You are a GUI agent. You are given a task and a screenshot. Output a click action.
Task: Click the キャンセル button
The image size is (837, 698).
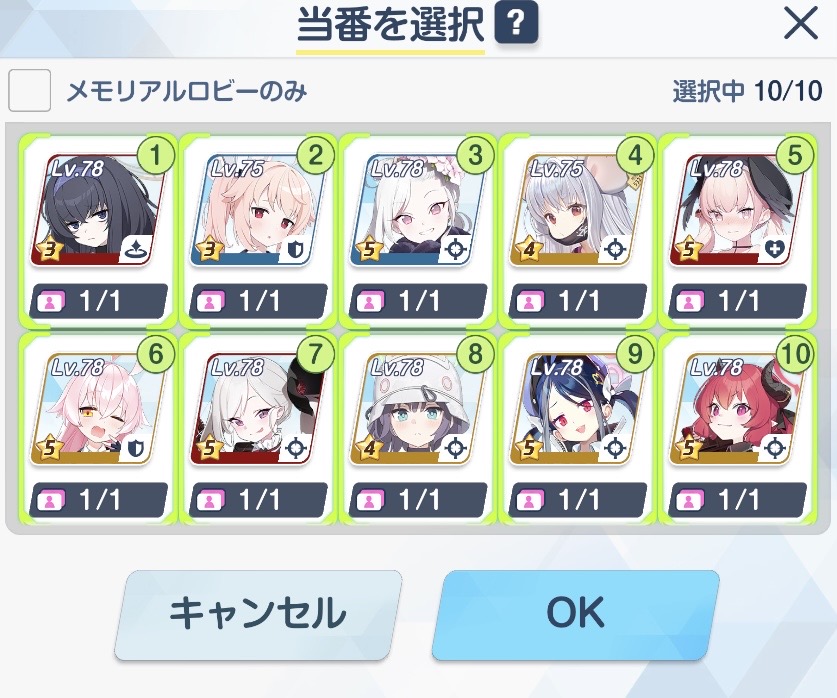click(x=257, y=613)
